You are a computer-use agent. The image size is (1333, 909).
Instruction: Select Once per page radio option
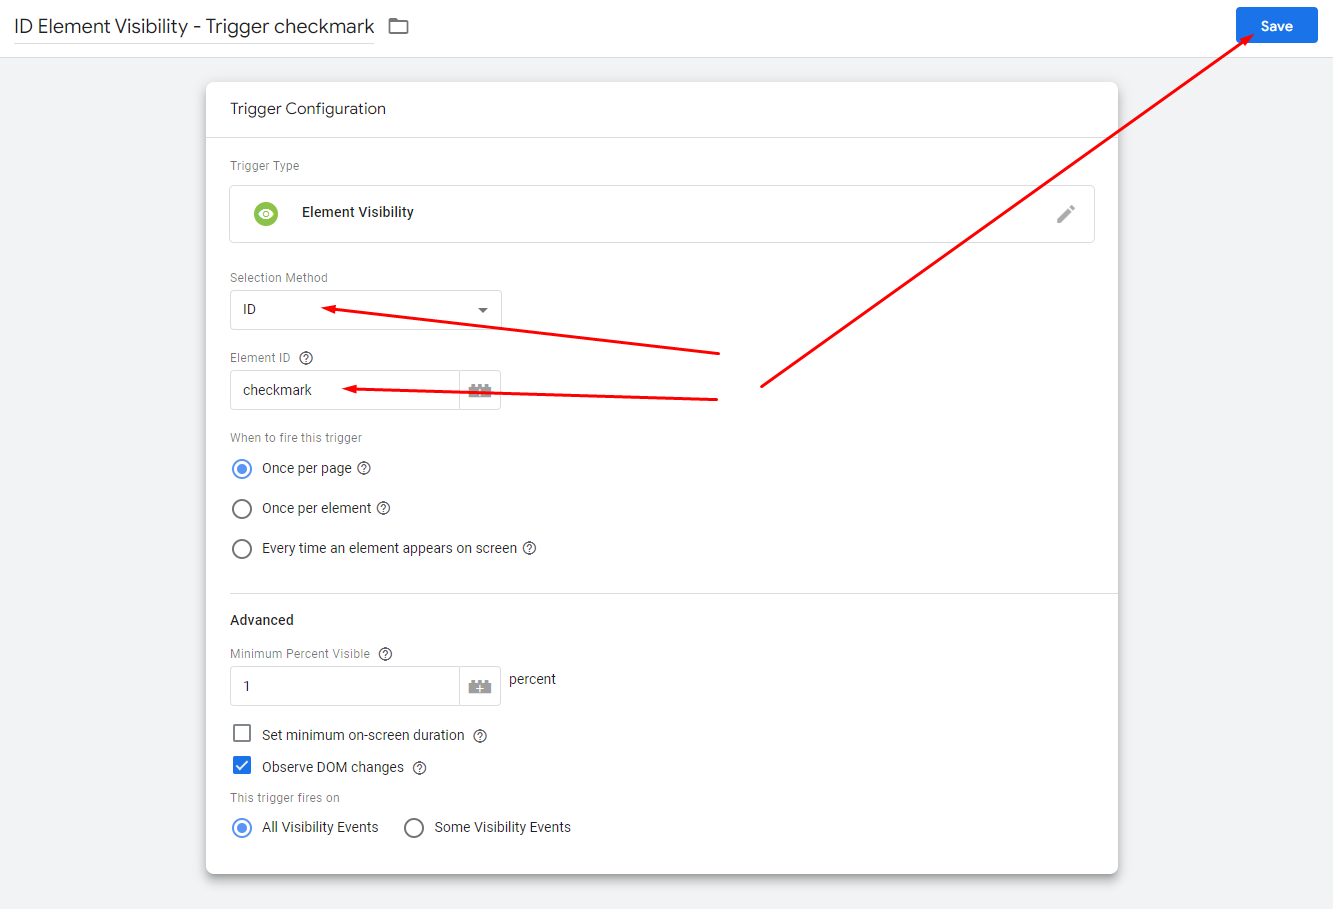tap(242, 469)
